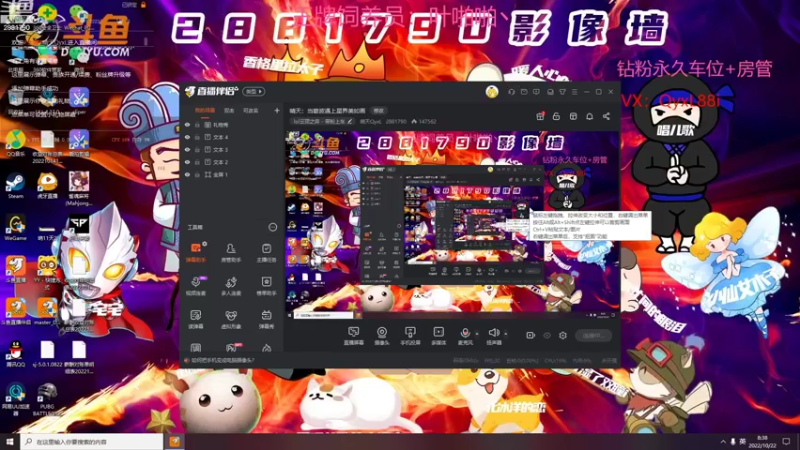The height and width of the screenshot is (450, 800).
Task: Toggle the preview eye icon in bottom bar
Action: (547, 335)
